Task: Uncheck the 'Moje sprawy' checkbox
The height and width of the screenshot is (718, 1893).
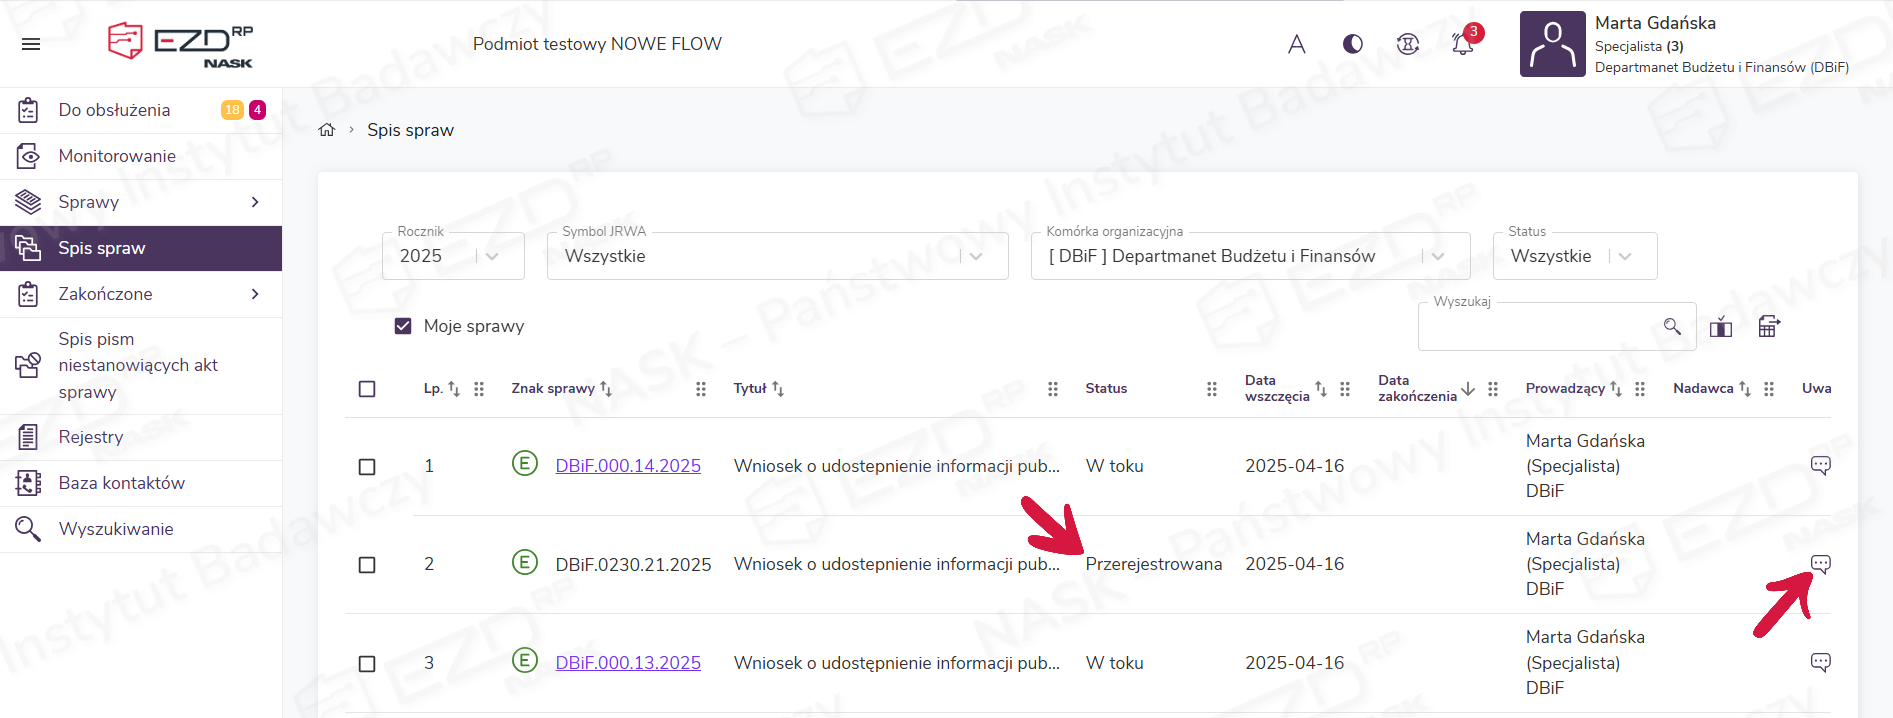Action: pos(403,326)
